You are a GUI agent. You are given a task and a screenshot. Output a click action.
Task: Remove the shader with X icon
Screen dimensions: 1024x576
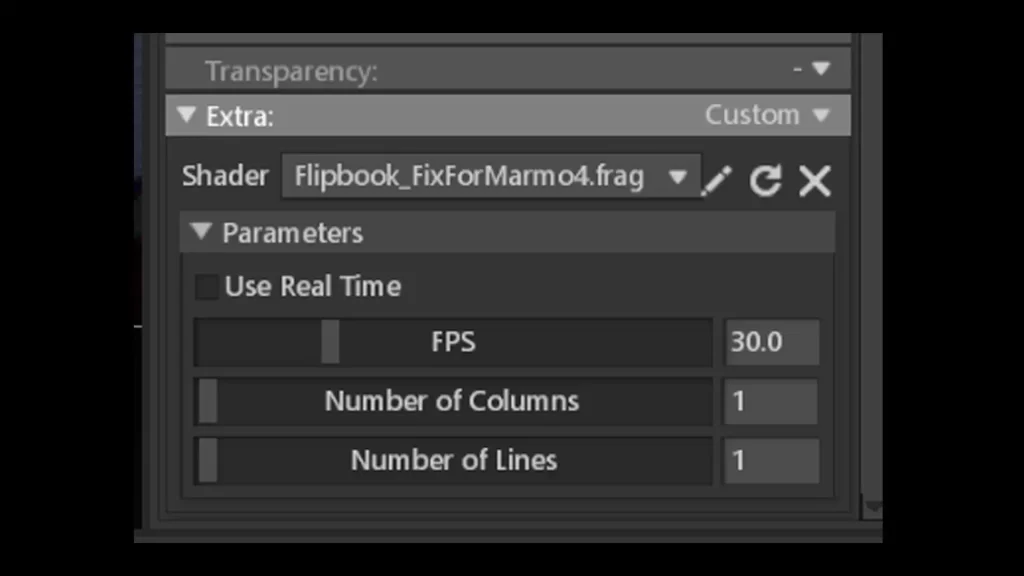[x=815, y=181]
